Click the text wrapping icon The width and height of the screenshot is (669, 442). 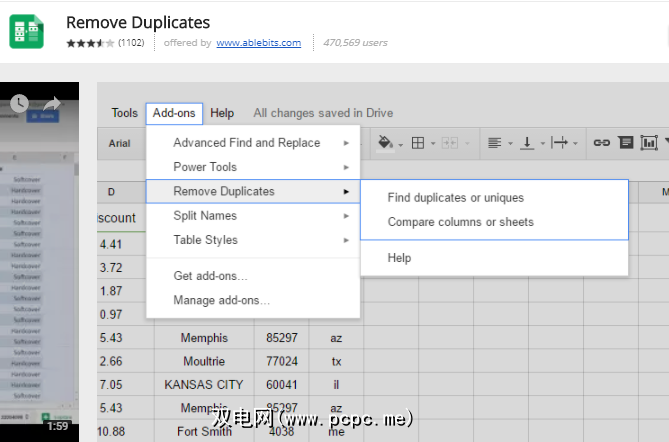(x=559, y=143)
